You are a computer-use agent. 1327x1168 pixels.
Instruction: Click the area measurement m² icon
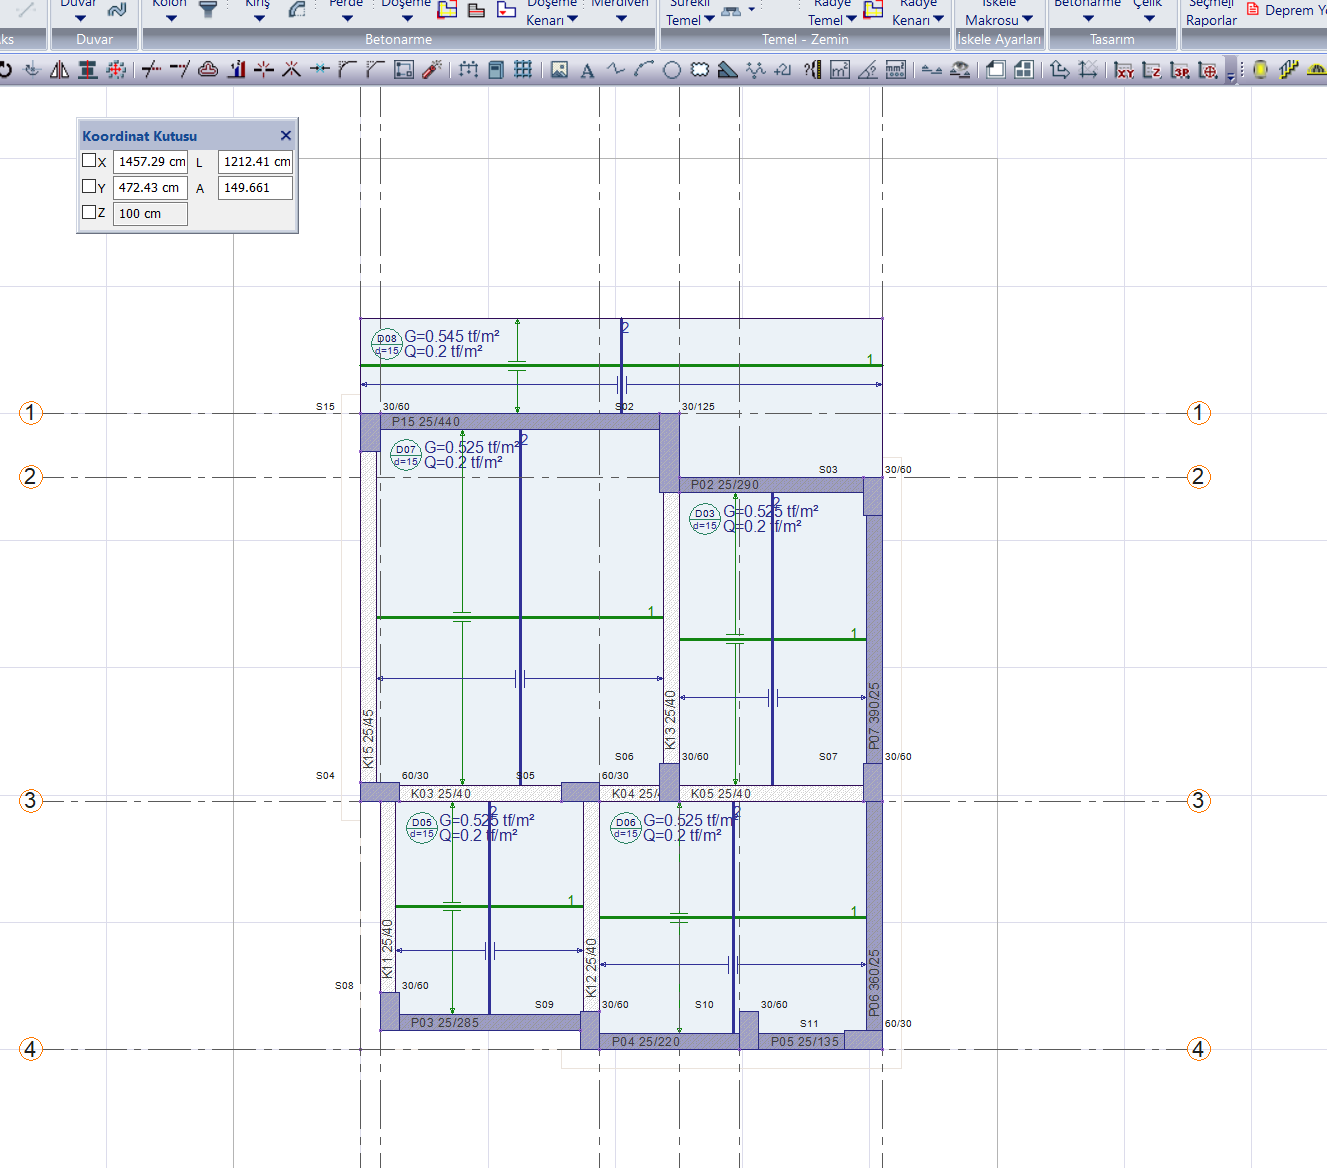pyautogui.click(x=840, y=70)
